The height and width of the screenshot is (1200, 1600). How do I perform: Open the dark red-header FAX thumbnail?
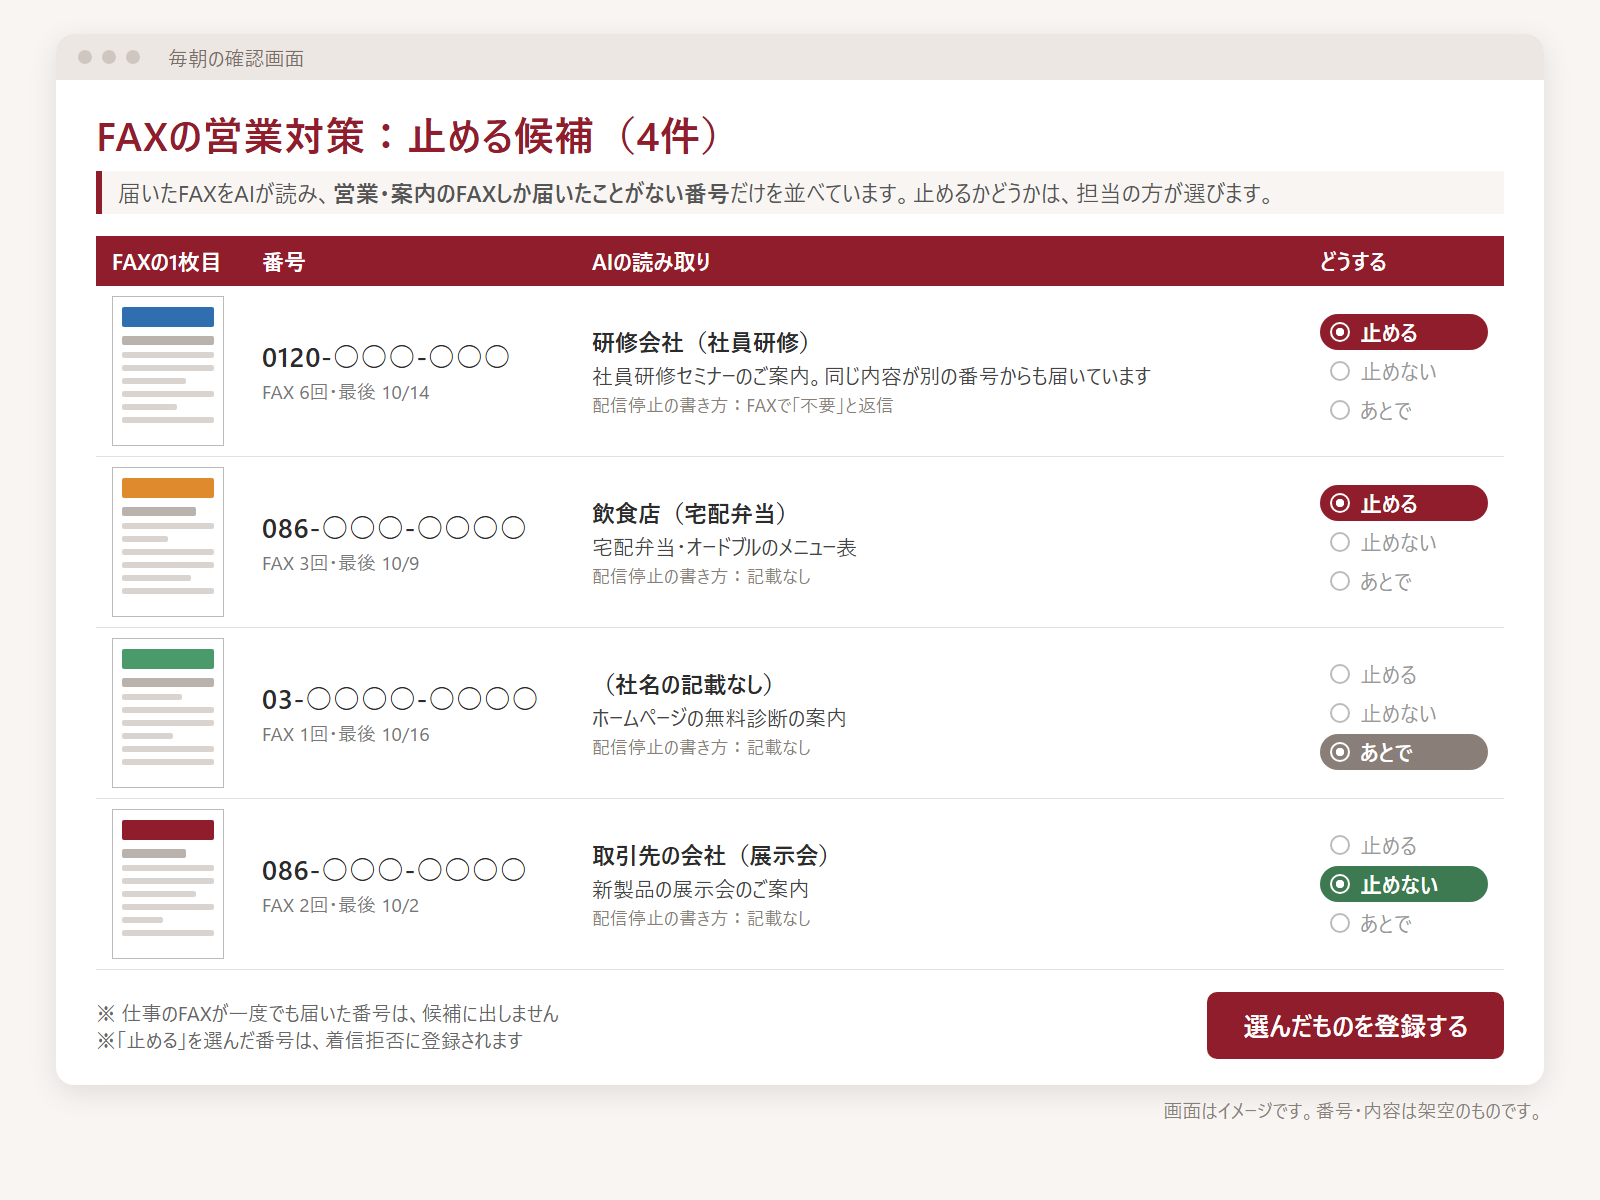point(168,884)
